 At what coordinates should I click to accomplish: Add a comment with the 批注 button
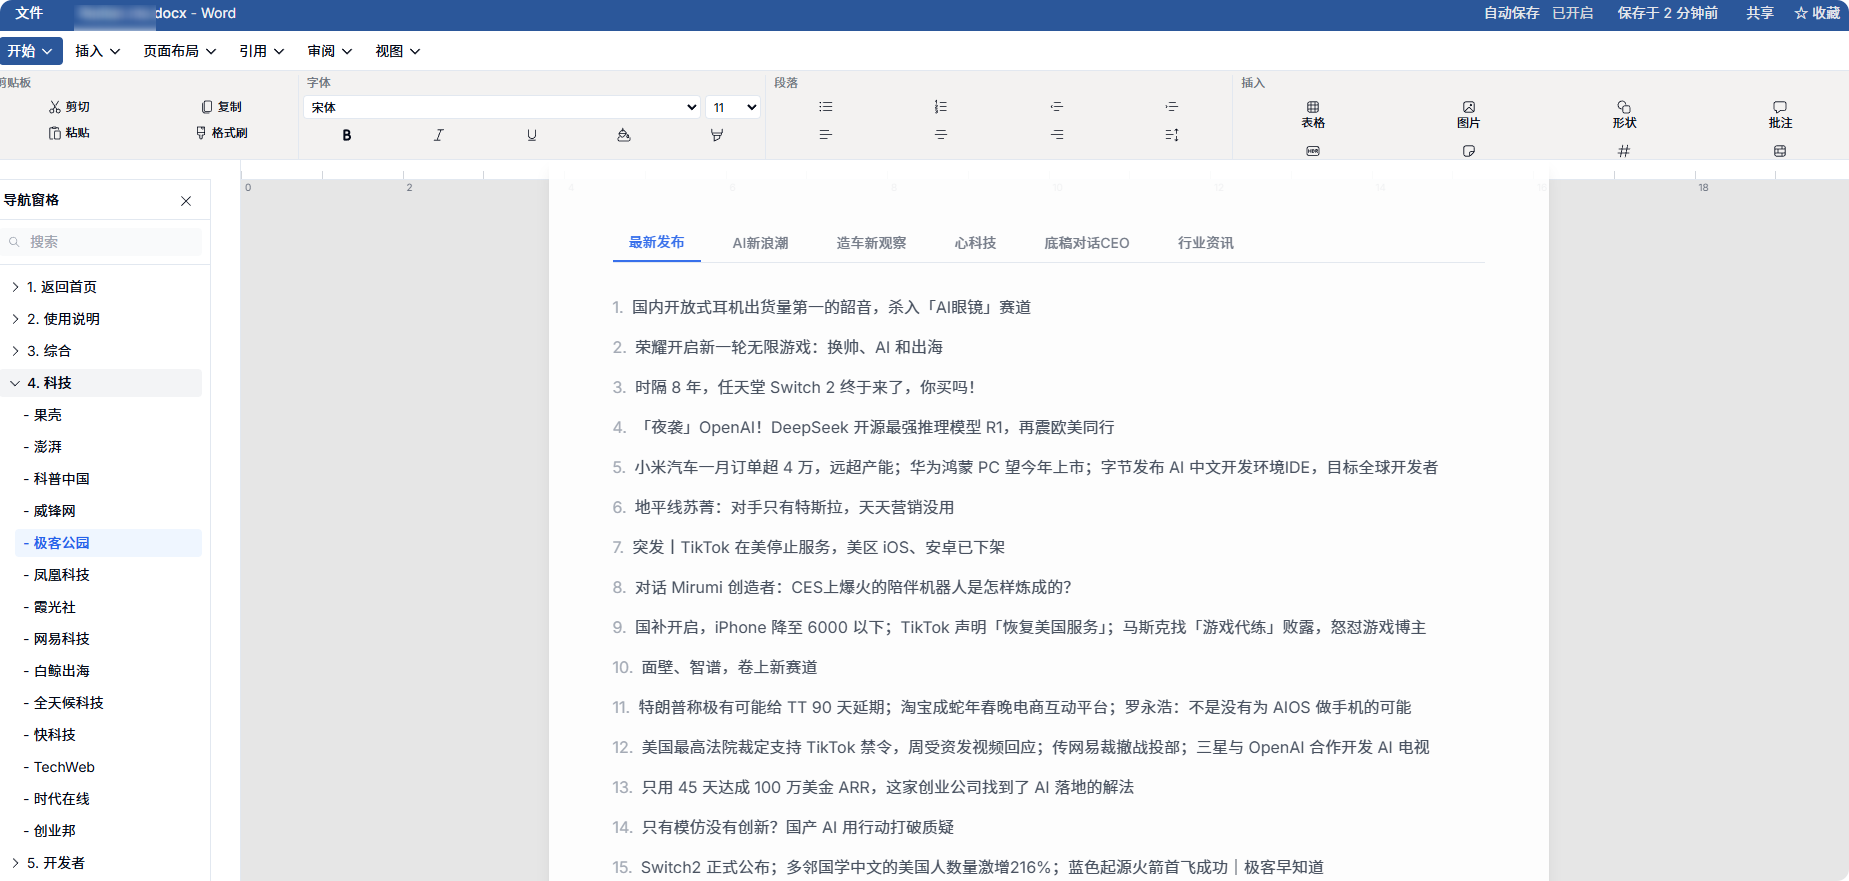(1780, 114)
